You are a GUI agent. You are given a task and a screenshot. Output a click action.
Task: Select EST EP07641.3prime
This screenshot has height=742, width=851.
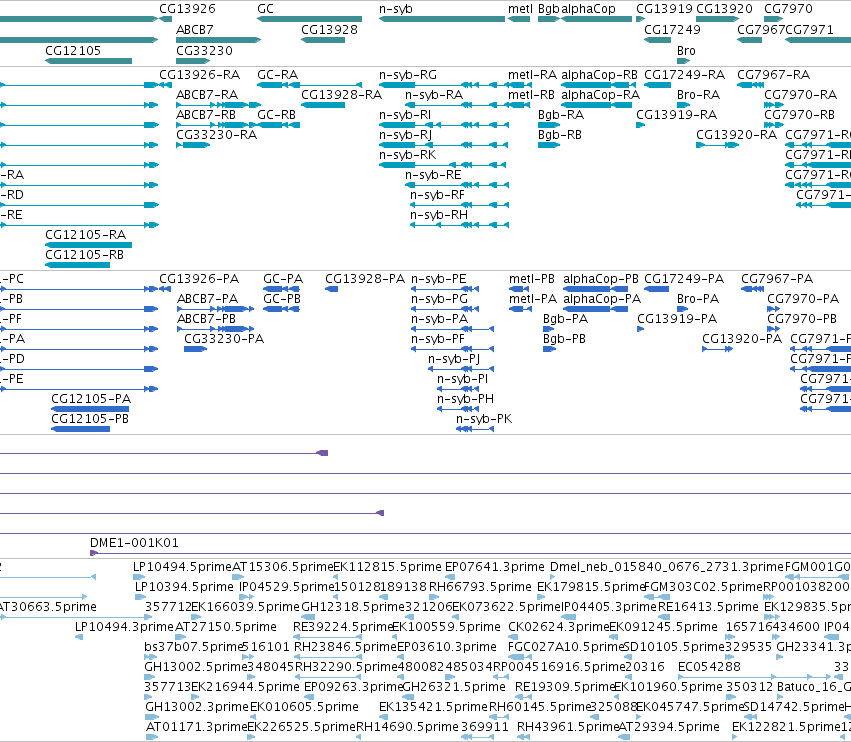tap(494, 567)
